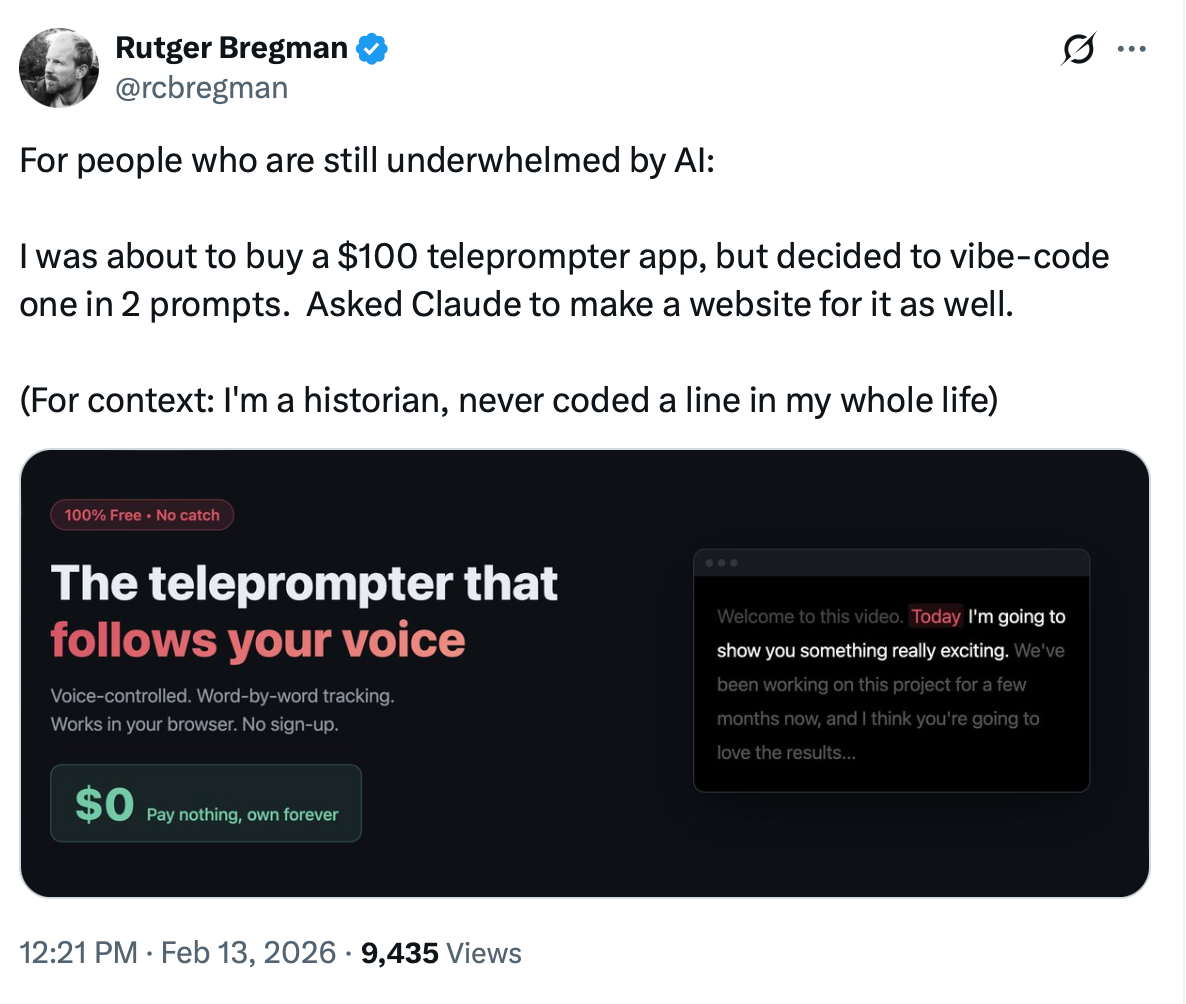Open the @rcbregman handle link
1186x1004 pixels.
click(202, 88)
